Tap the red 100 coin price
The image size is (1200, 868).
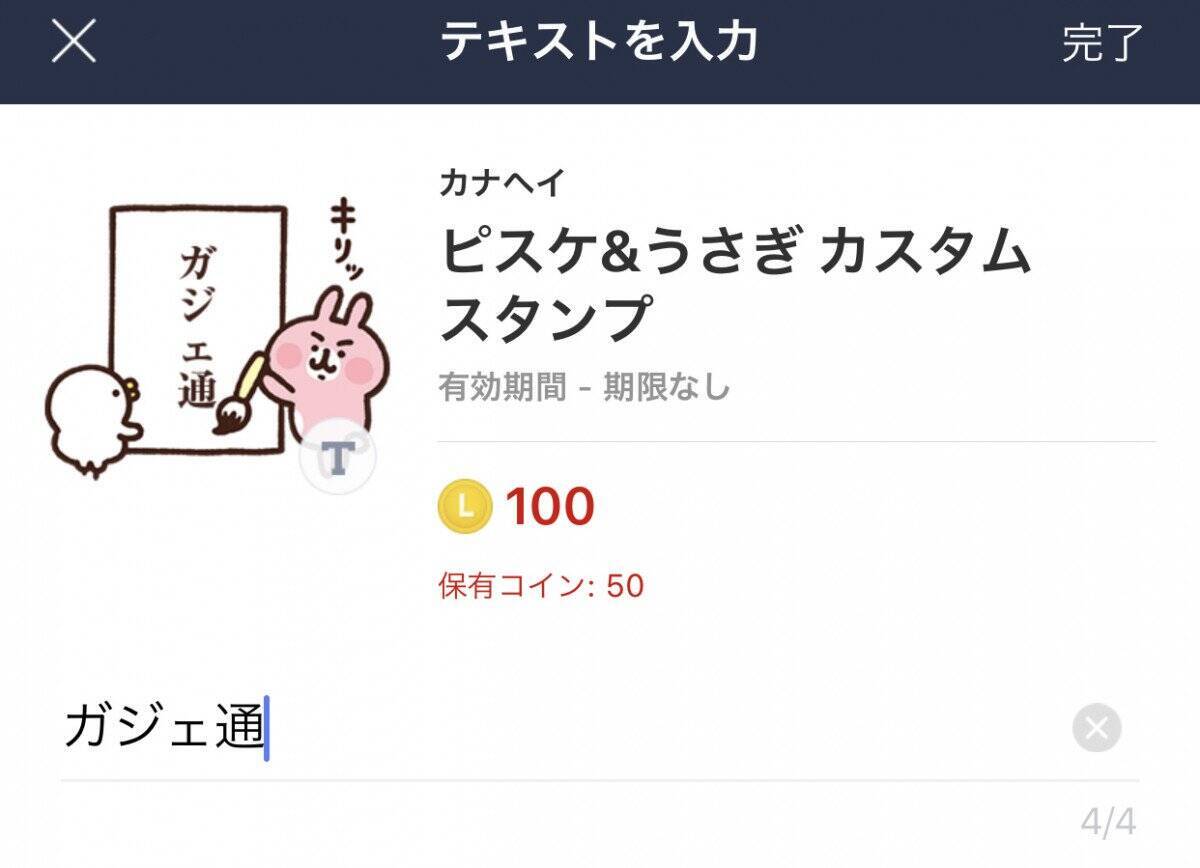pyautogui.click(x=550, y=507)
